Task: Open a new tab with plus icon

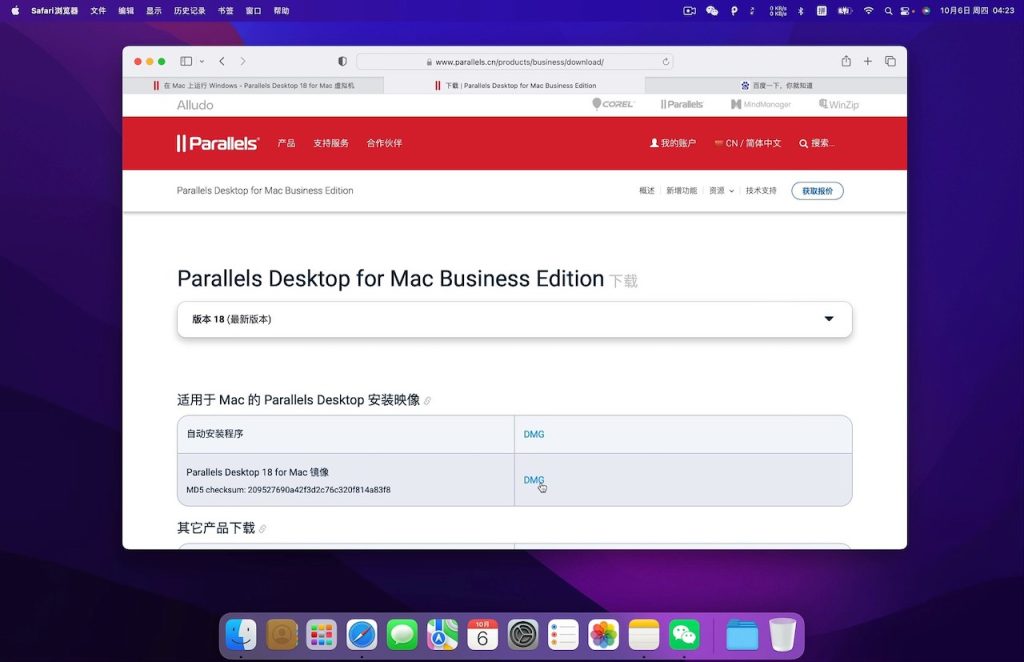Action: click(x=868, y=61)
